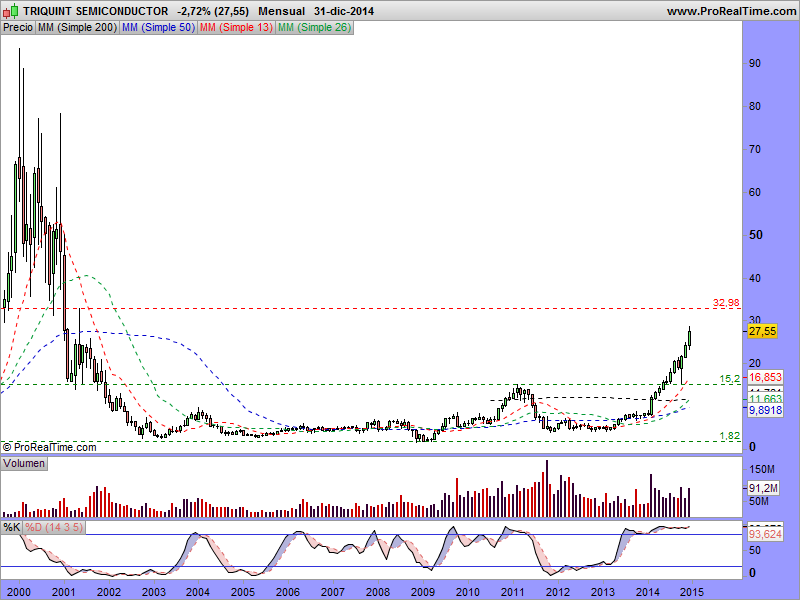Click the Mensual timeframe text
Image resolution: width=800 pixels, height=600 pixels.
coord(281,11)
